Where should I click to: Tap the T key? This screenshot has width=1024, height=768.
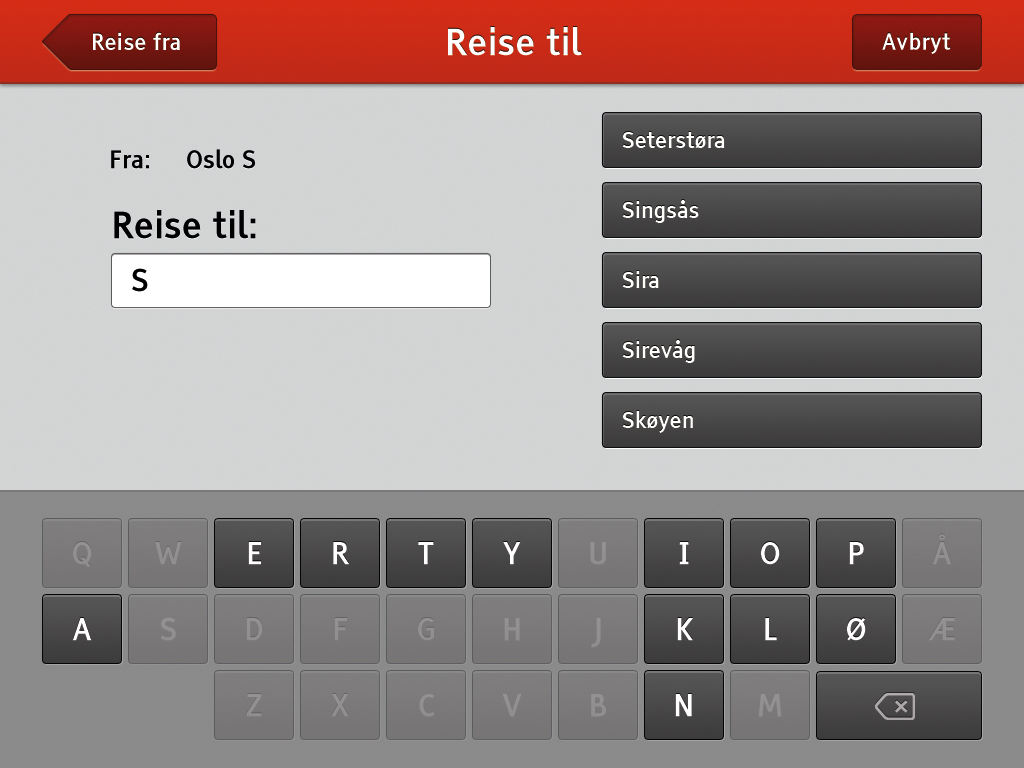[x=426, y=553]
